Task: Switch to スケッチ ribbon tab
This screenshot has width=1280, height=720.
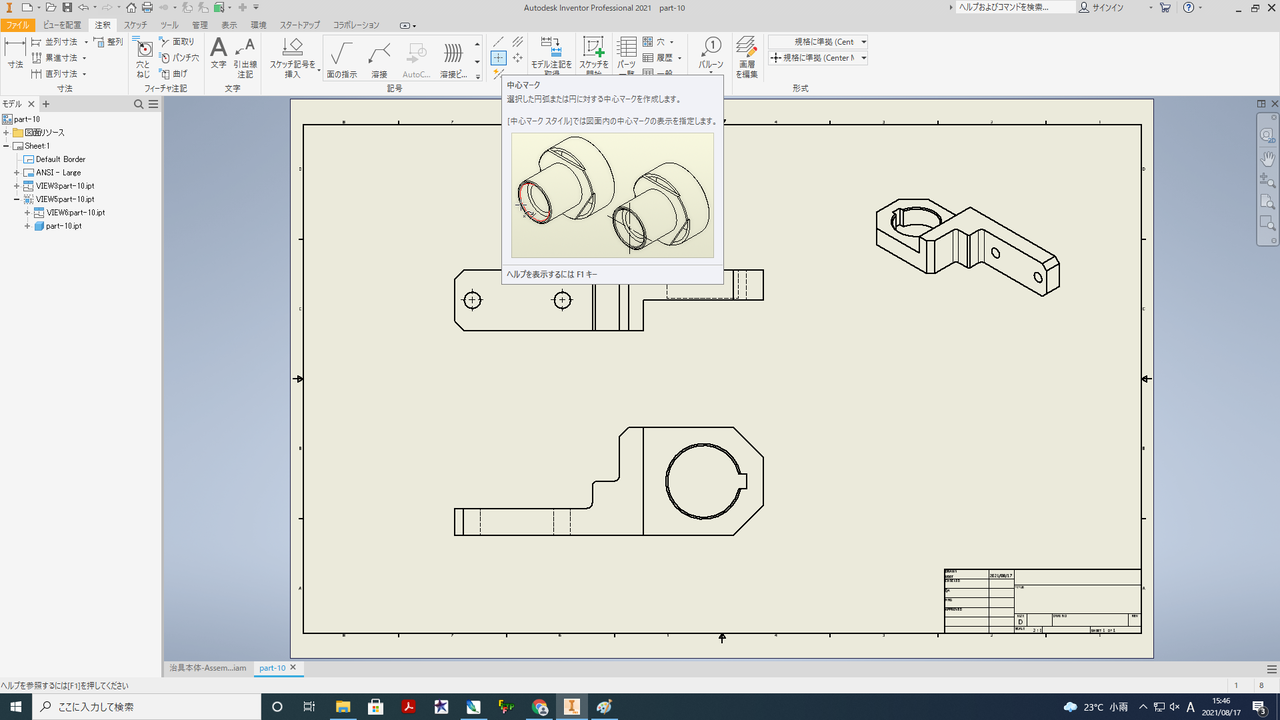Action: coord(135,24)
